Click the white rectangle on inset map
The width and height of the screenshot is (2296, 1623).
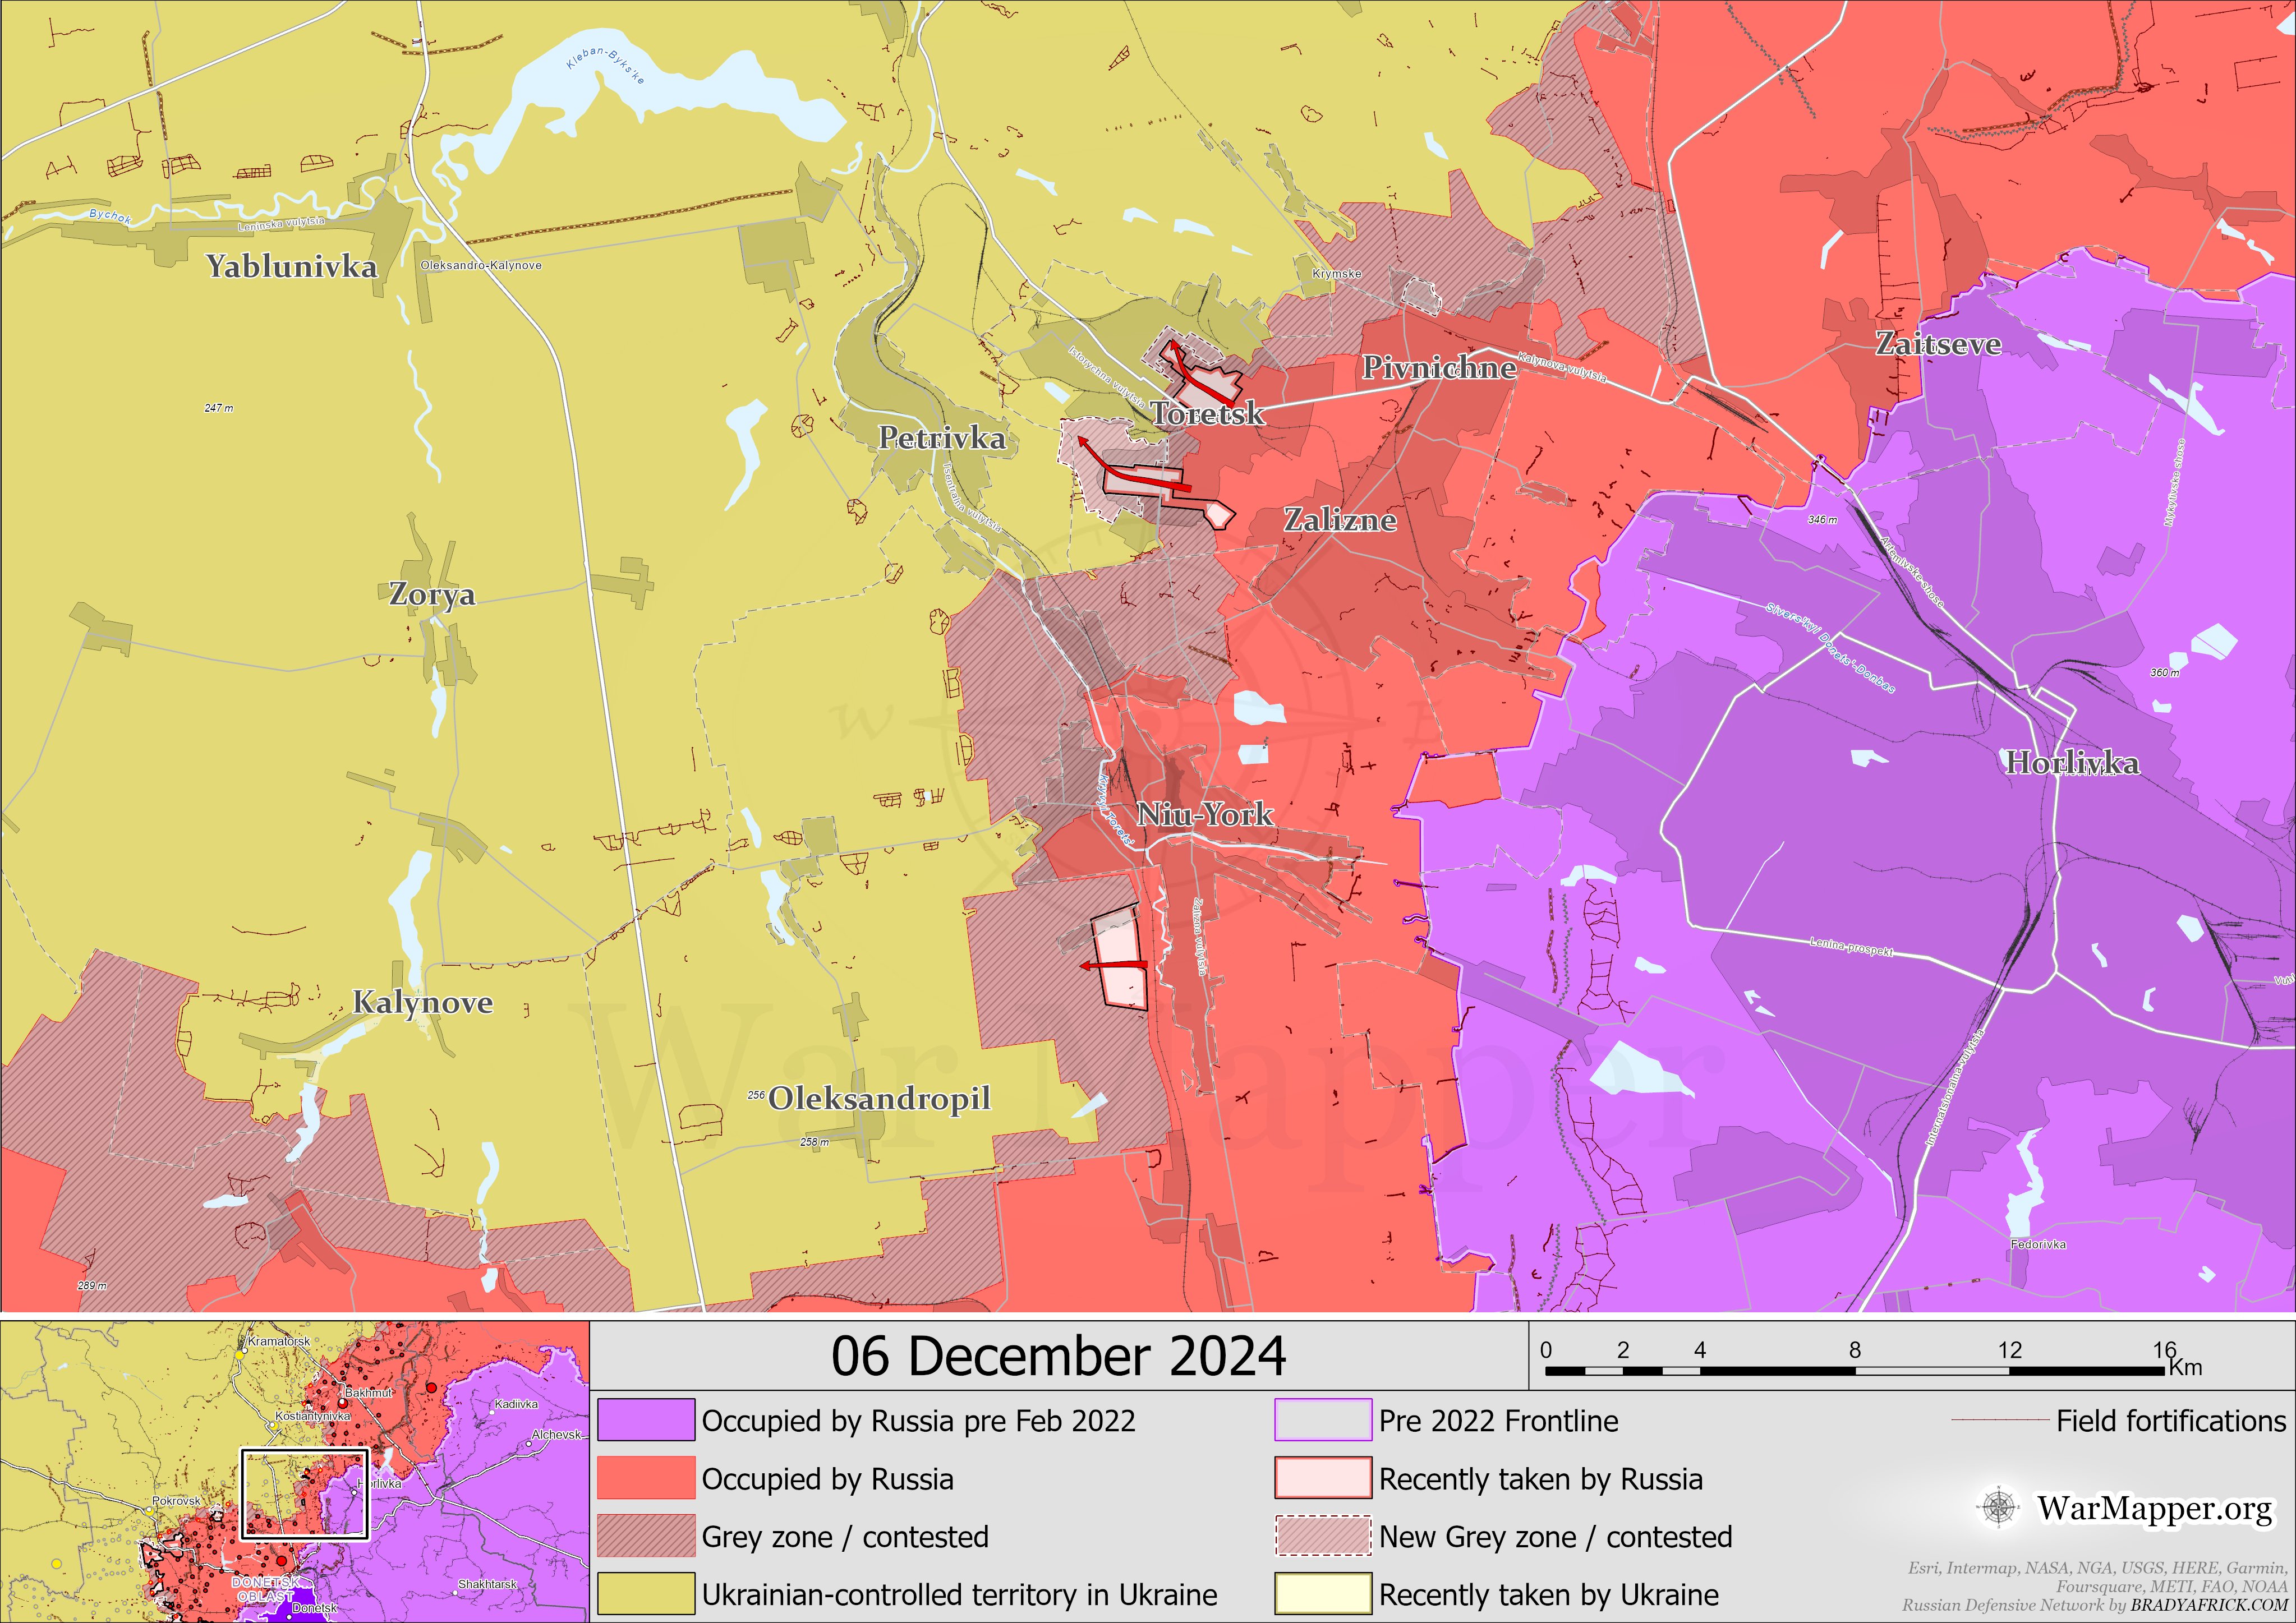[304, 1494]
